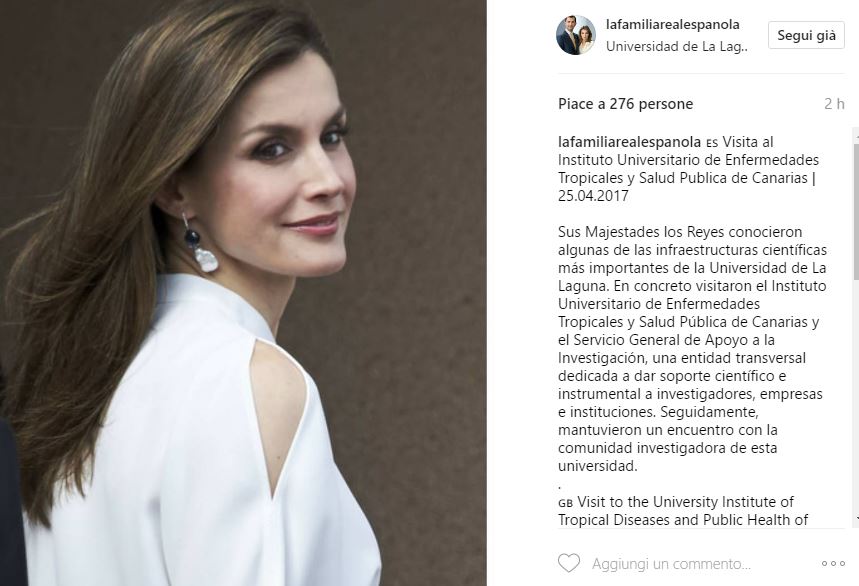Image resolution: width=859 pixels, height=586 pixels.
Task: View the Piace a 276 persone likes list
Action: tap(626, 104)
